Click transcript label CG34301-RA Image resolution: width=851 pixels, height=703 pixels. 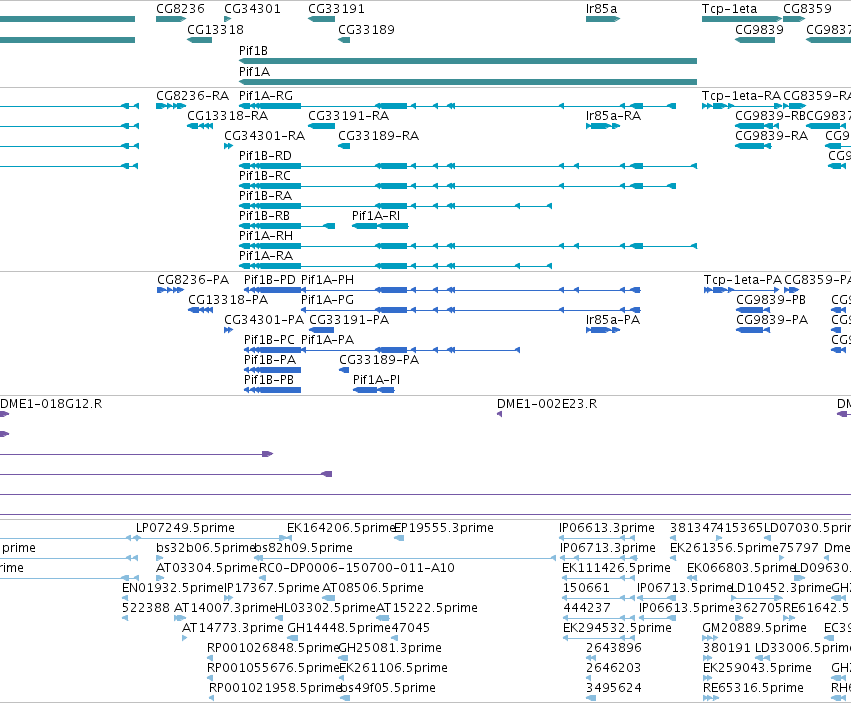tap(264, 136)
